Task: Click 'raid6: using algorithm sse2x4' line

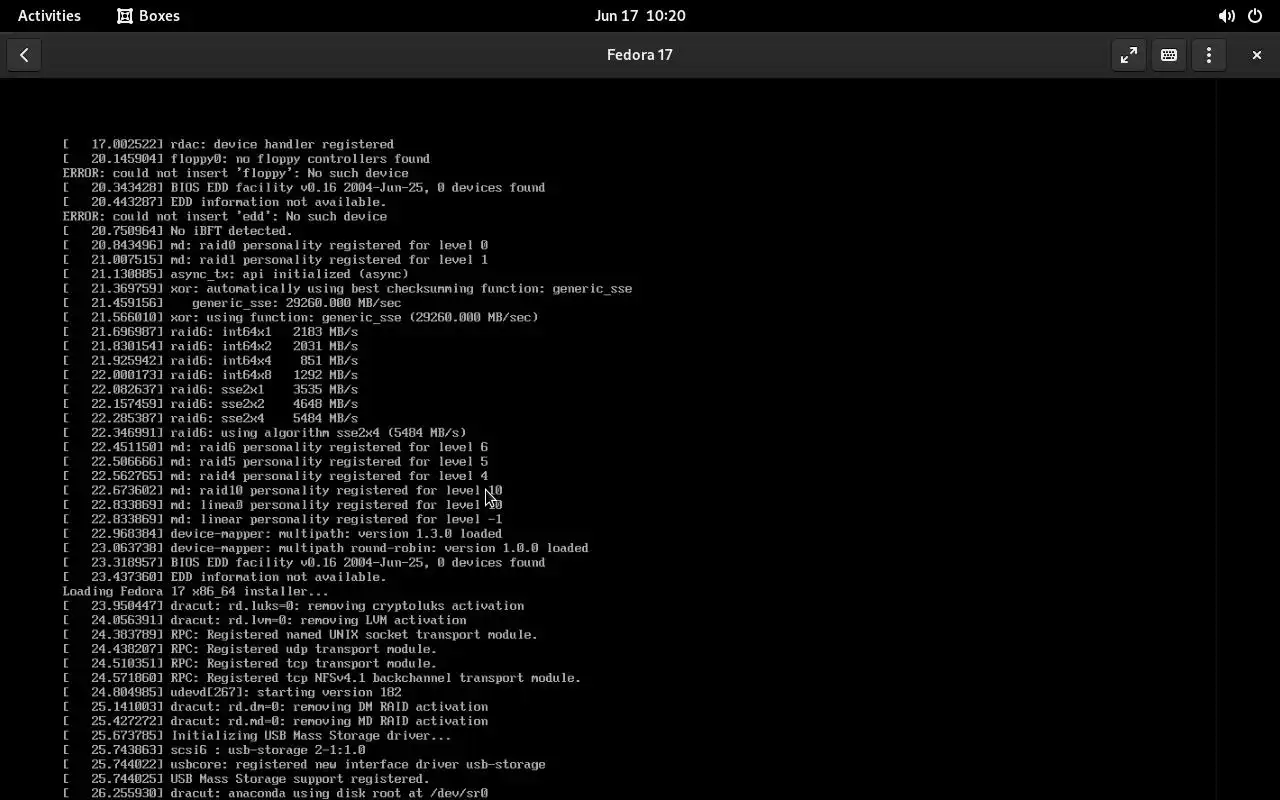Action: (x=264, y=432)
